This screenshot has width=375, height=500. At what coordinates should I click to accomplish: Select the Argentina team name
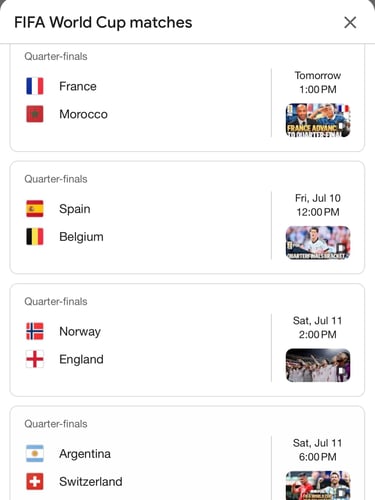[85, 454]
